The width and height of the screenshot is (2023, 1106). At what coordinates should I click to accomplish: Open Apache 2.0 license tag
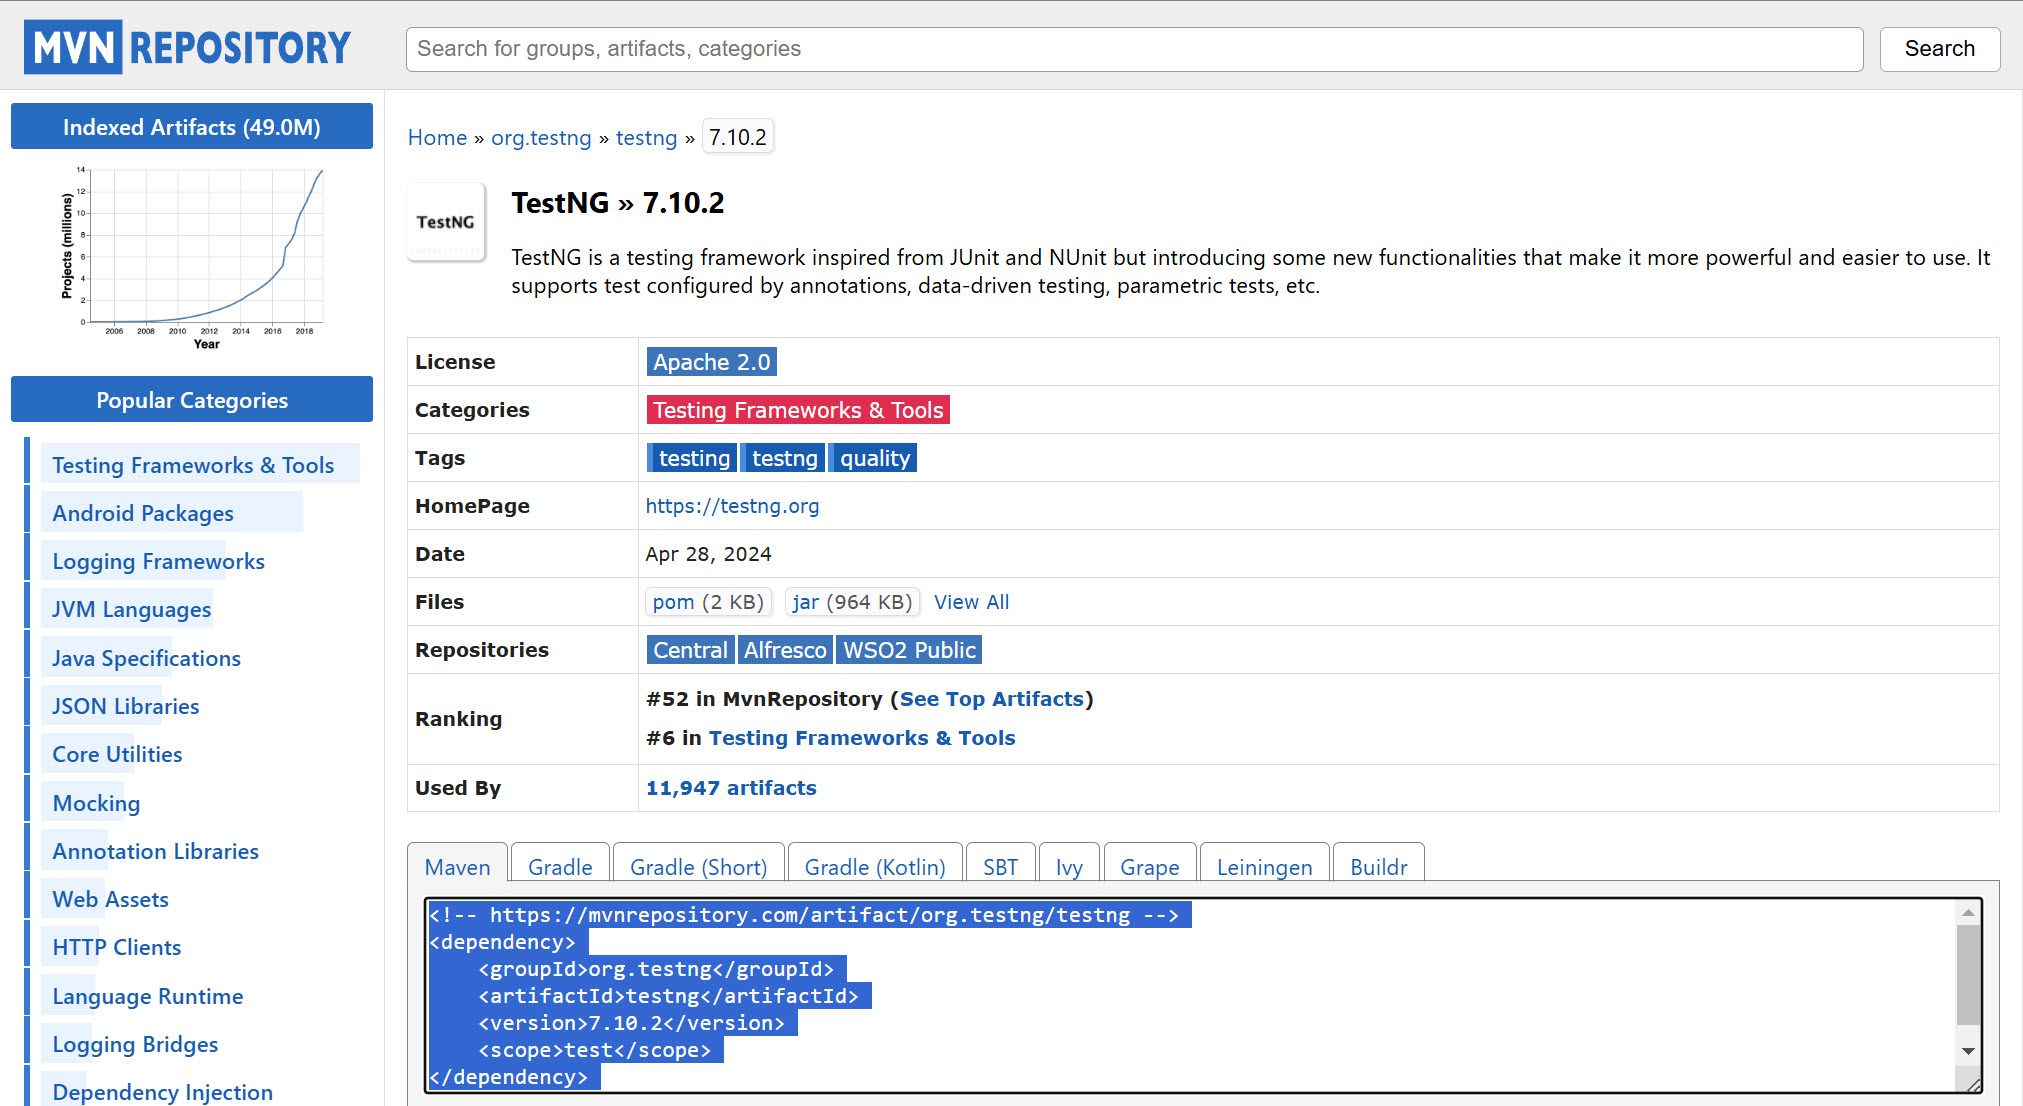point(712,362)
